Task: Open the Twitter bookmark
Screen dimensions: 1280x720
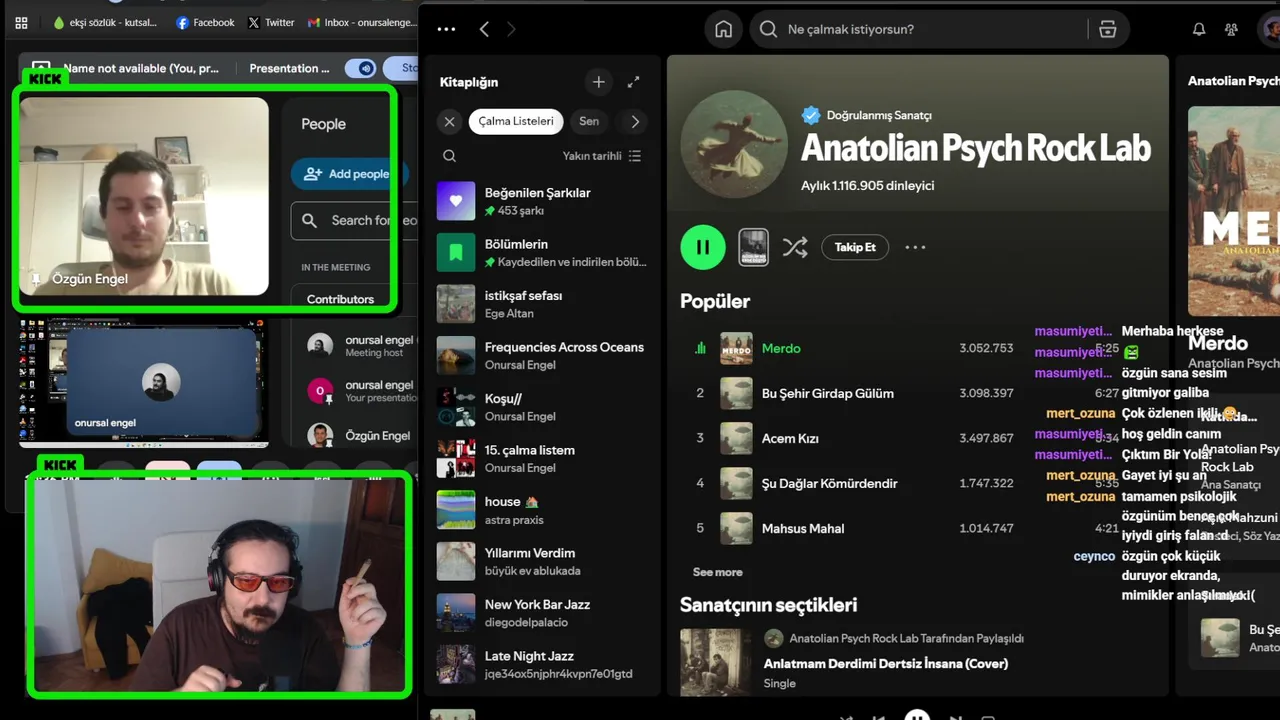Action: 271,22
